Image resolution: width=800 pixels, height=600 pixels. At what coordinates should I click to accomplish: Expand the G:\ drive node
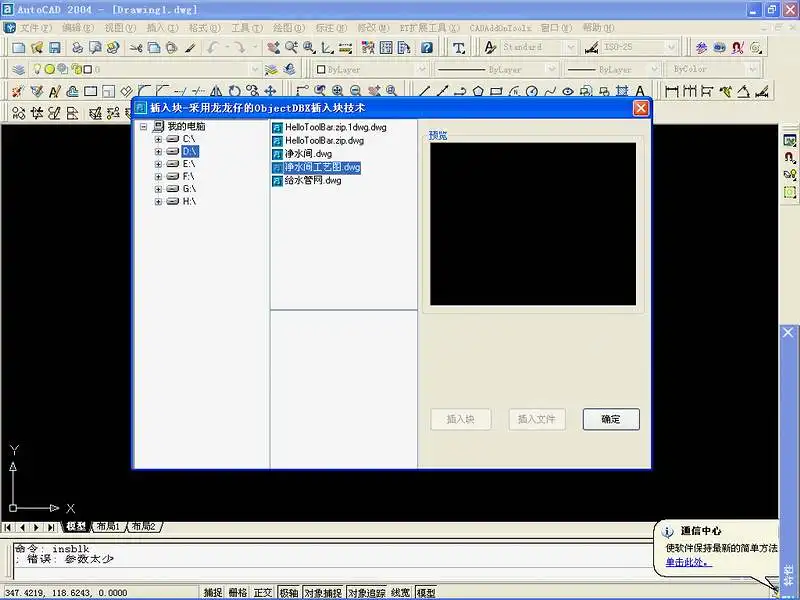tap(158, 189)
